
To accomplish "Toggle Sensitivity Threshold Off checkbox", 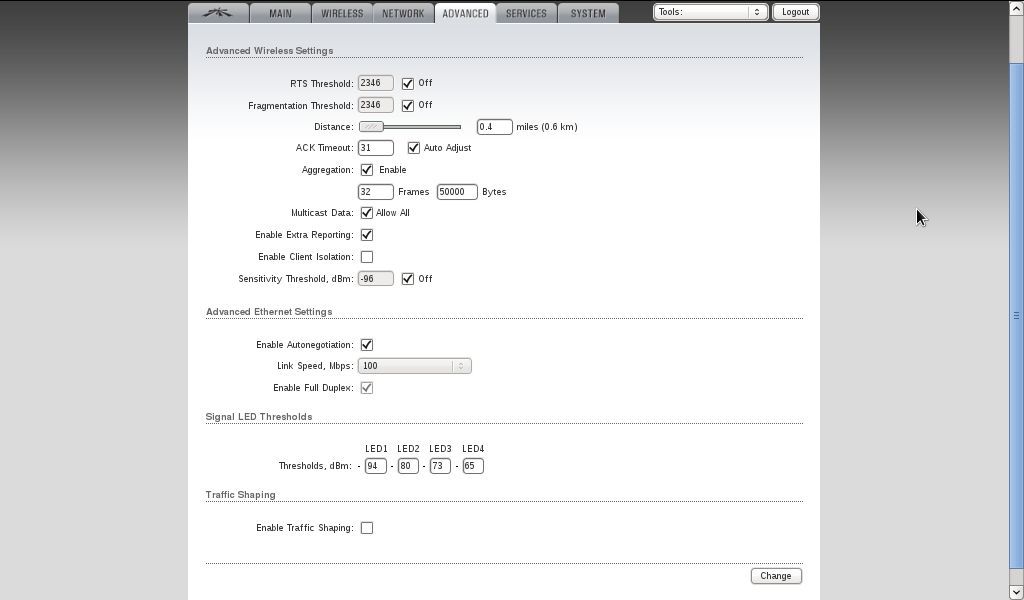I will [x=408, y=279].
